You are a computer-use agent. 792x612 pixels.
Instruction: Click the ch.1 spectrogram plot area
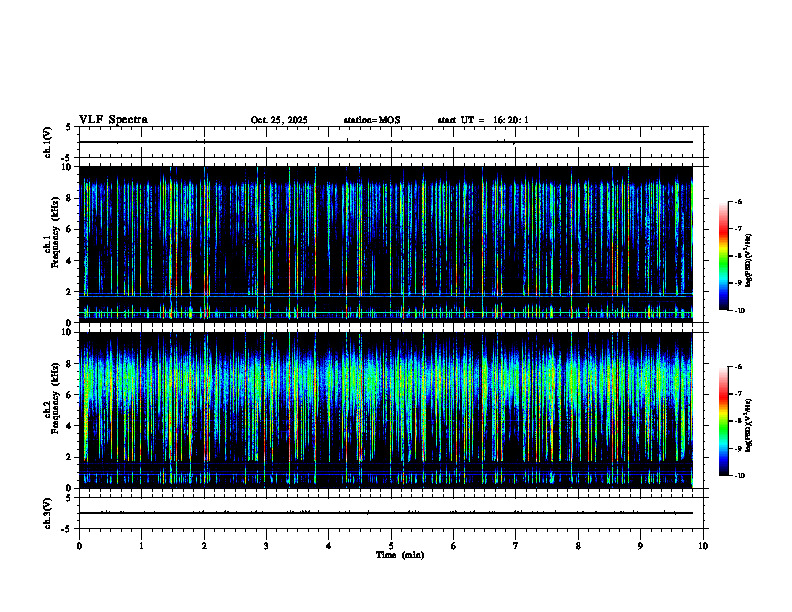point(385,244)
